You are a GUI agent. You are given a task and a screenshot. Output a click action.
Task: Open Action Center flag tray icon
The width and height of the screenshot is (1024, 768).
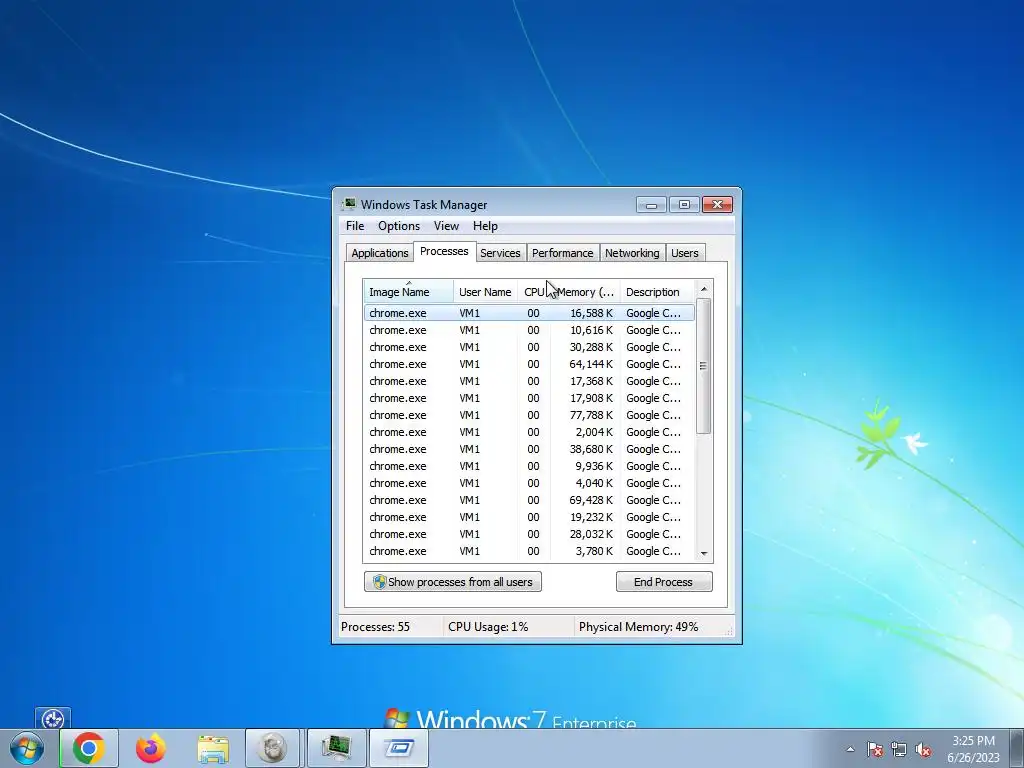(875, 750)
